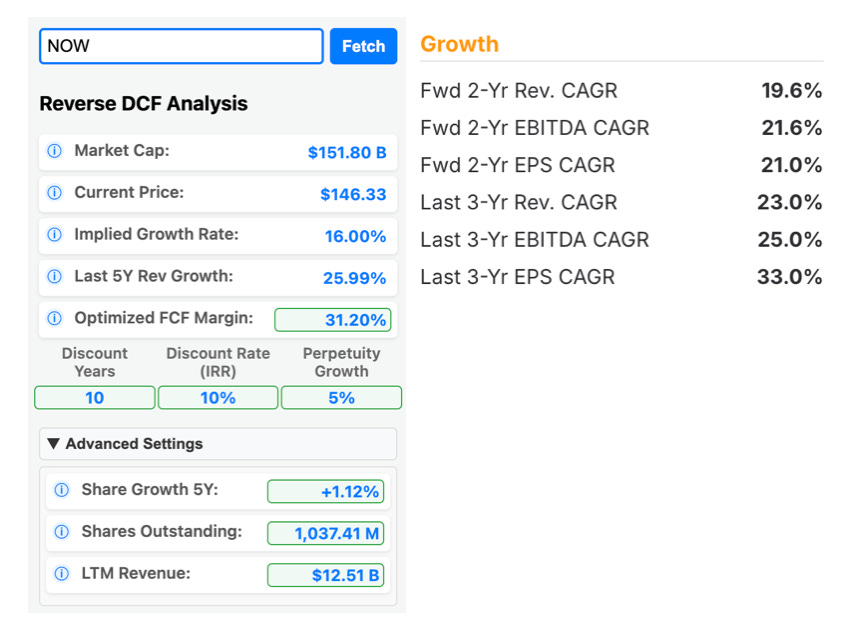The image size is (854, 624).
Task: Click the info icon beside Current Price
Action: [54, 194]
